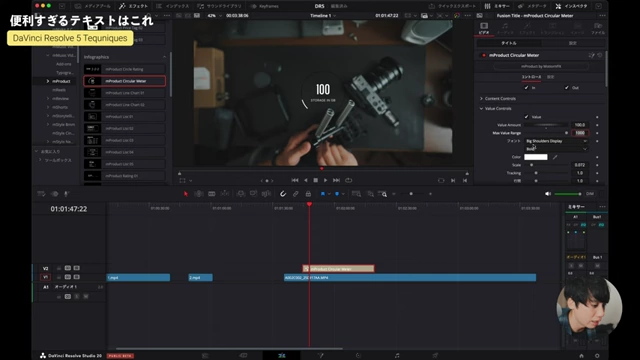
Task: Activate the Trim Edit Mode tool
Action: [199, 194]
